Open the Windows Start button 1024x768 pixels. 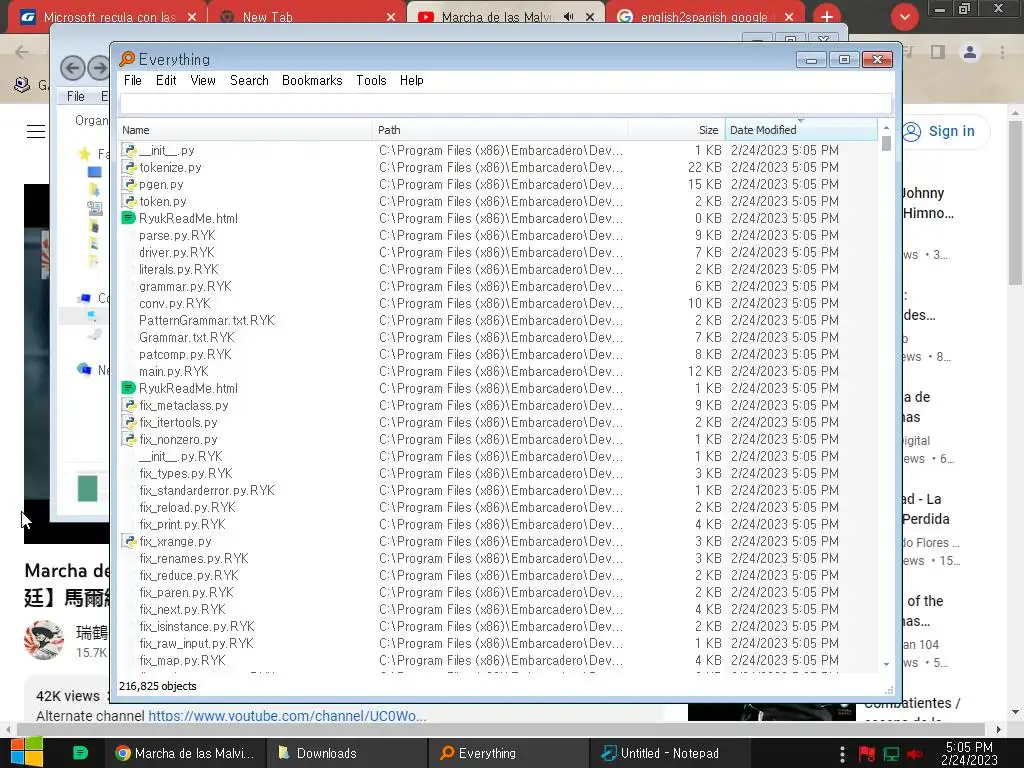pyautogui.click(x=26, y=753)
